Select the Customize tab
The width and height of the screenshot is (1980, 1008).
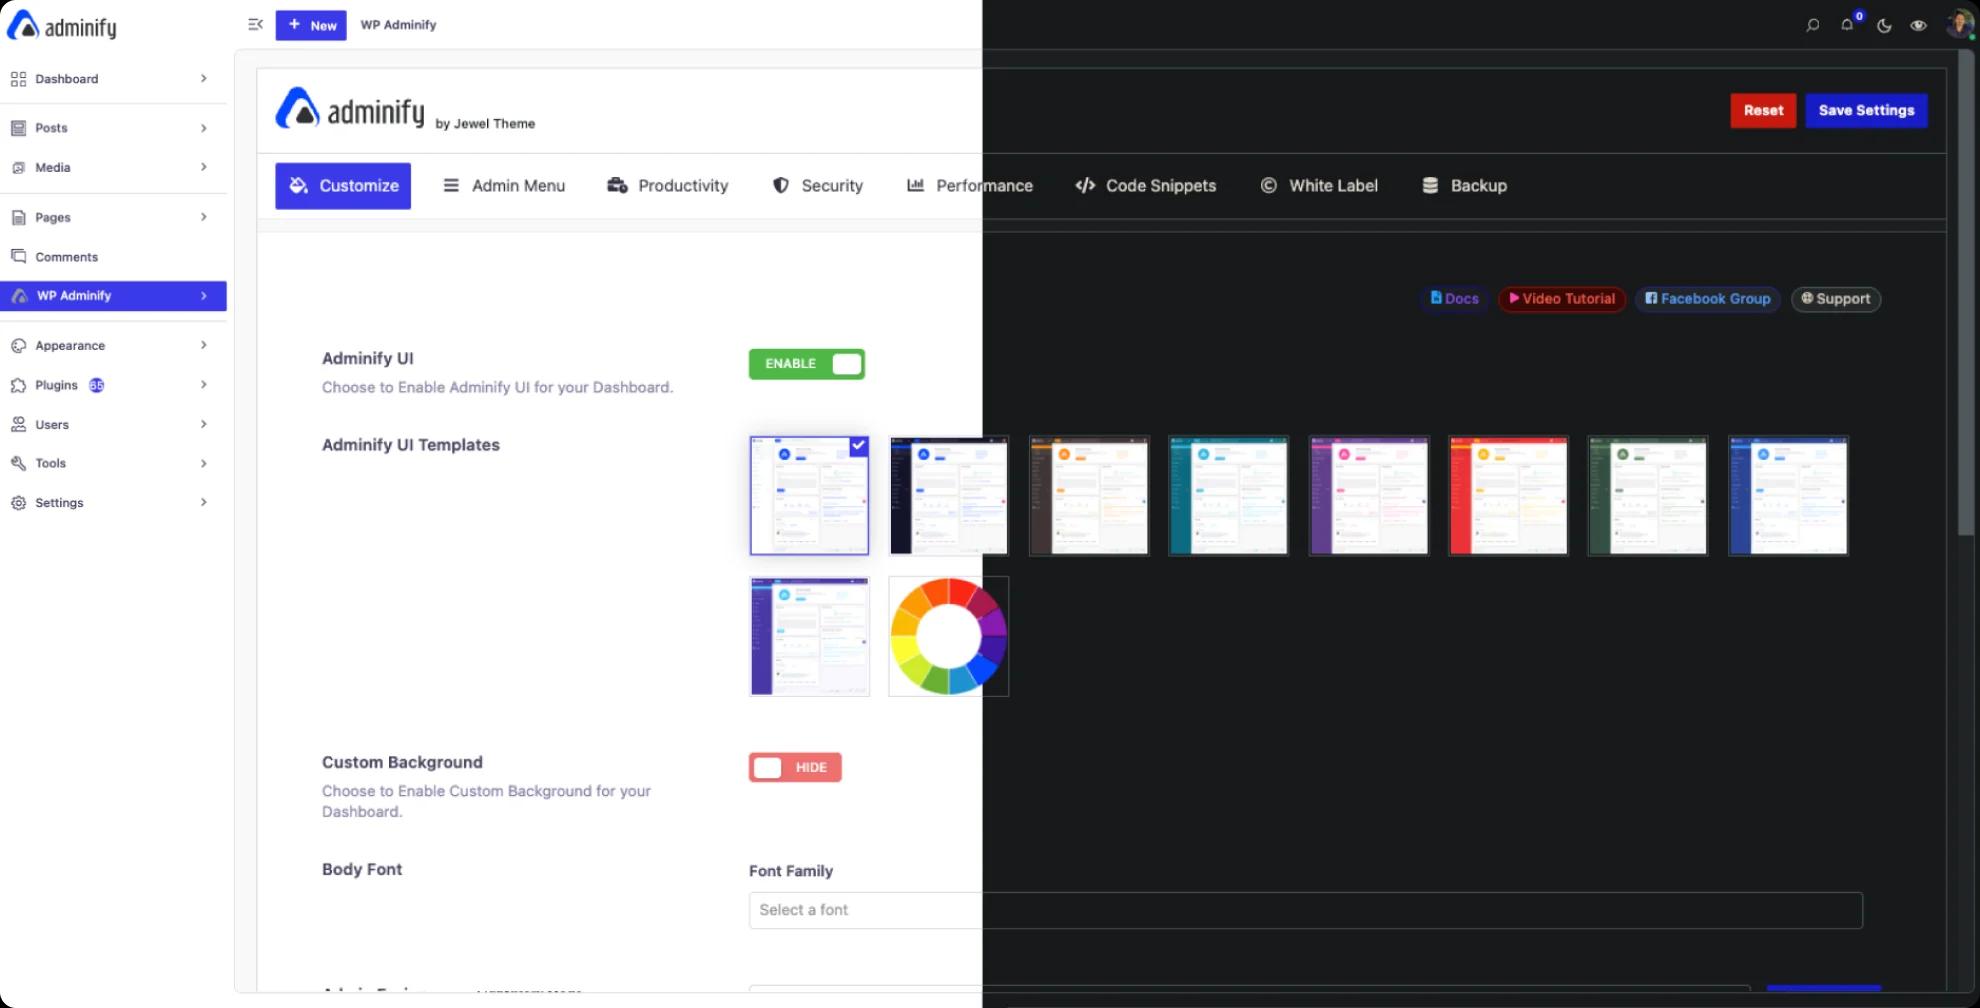click(x=343, y=186)
